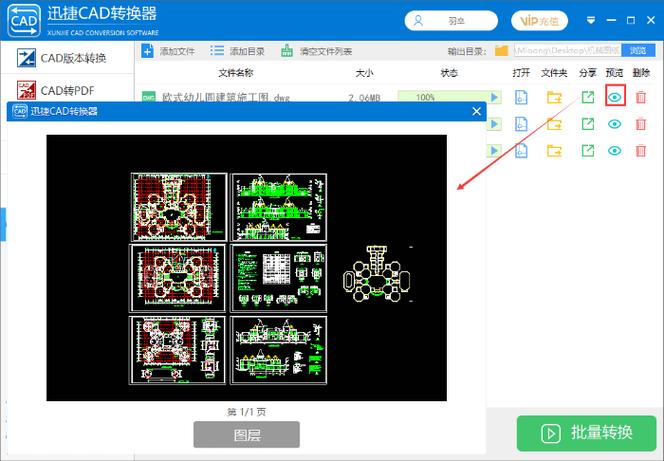The width and height of the screenshot is (664, 461).
Task: Preview the 欧式幼儿园建筑施工图.dwg file with eye icon
Action: (615, 97)
